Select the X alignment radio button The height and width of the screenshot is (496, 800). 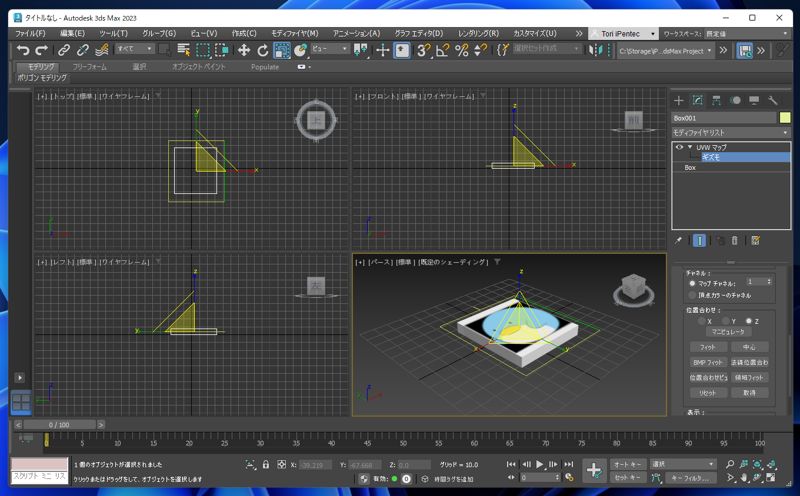702,321
